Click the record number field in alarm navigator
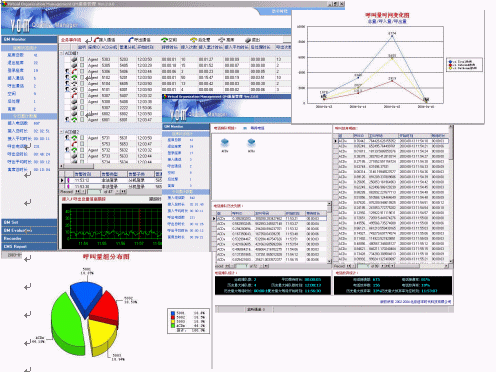The width and height of the screenshot is (496, 372). [94, 192]
